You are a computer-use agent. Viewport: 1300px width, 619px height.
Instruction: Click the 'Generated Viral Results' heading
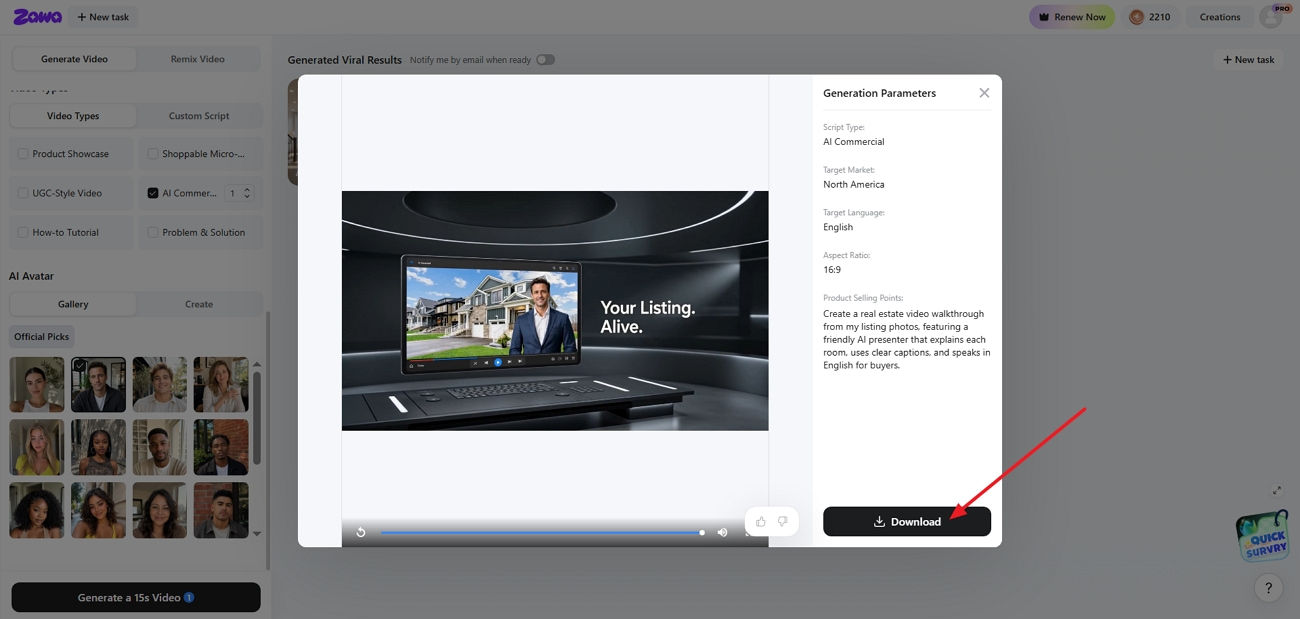point(345,60)
